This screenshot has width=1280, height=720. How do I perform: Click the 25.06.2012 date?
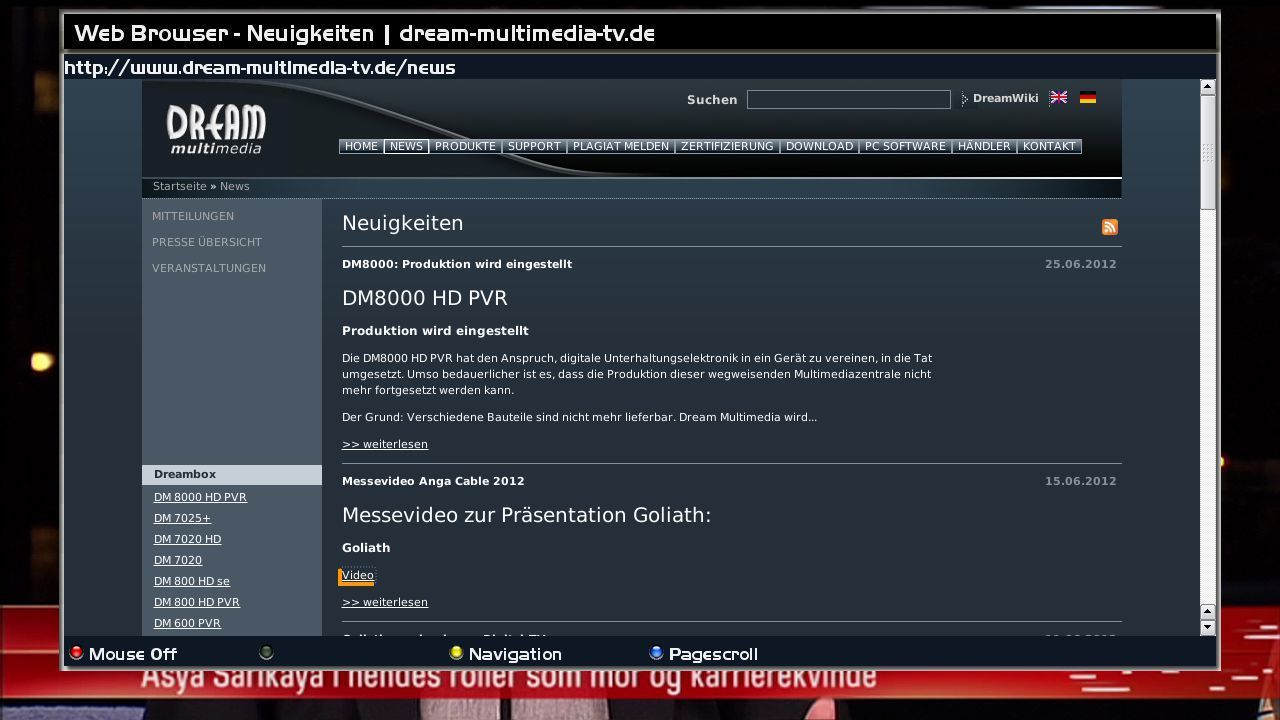(1081, 264)
